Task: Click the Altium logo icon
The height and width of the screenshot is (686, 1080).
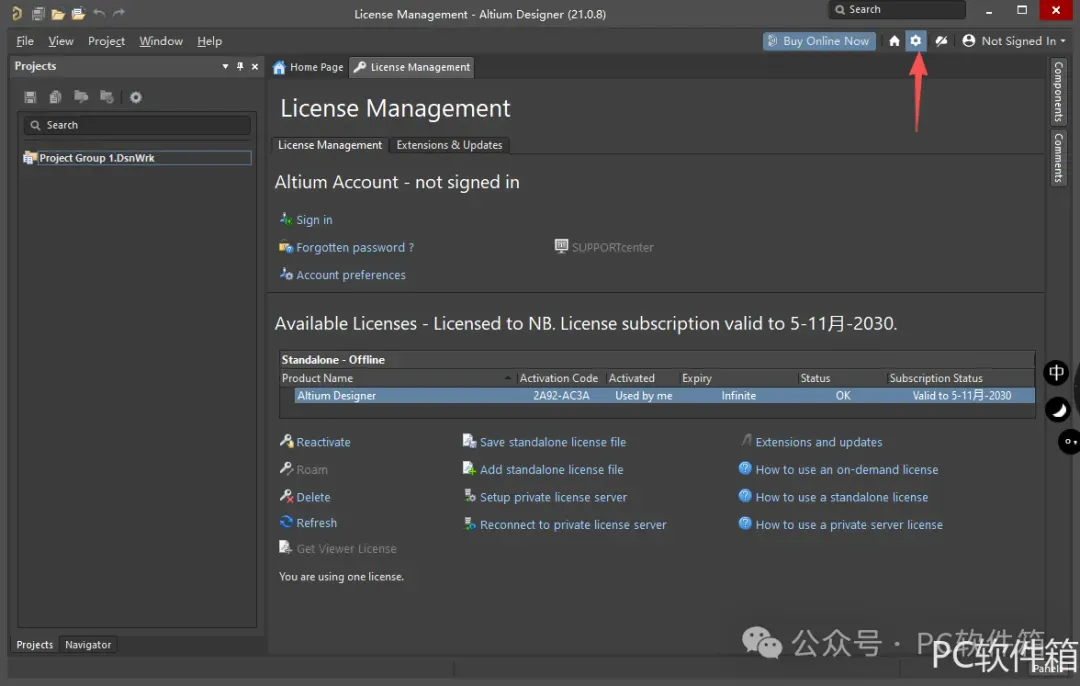Action: click(17, 13)
